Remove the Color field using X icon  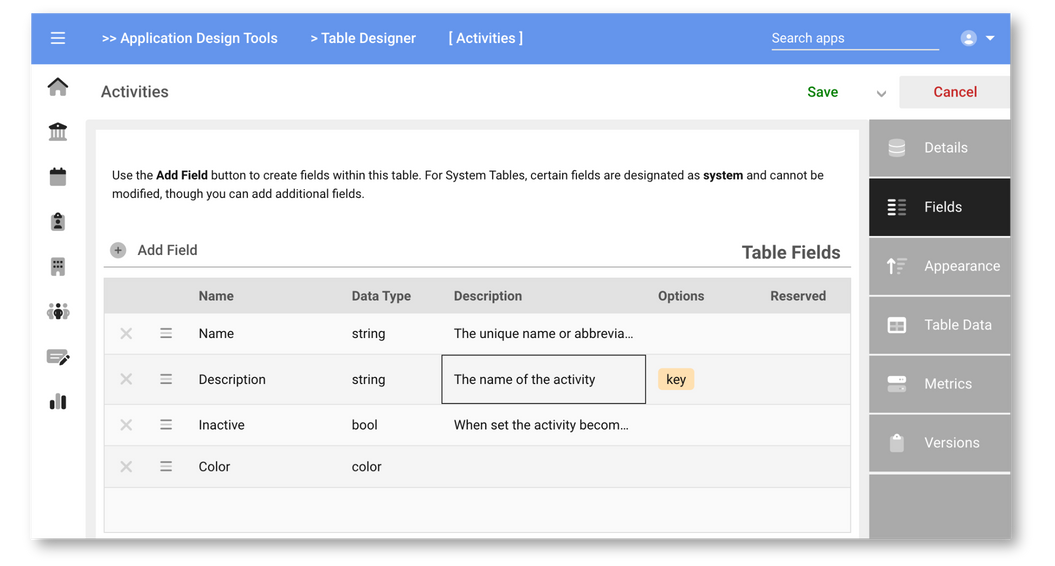coord(126,467)
